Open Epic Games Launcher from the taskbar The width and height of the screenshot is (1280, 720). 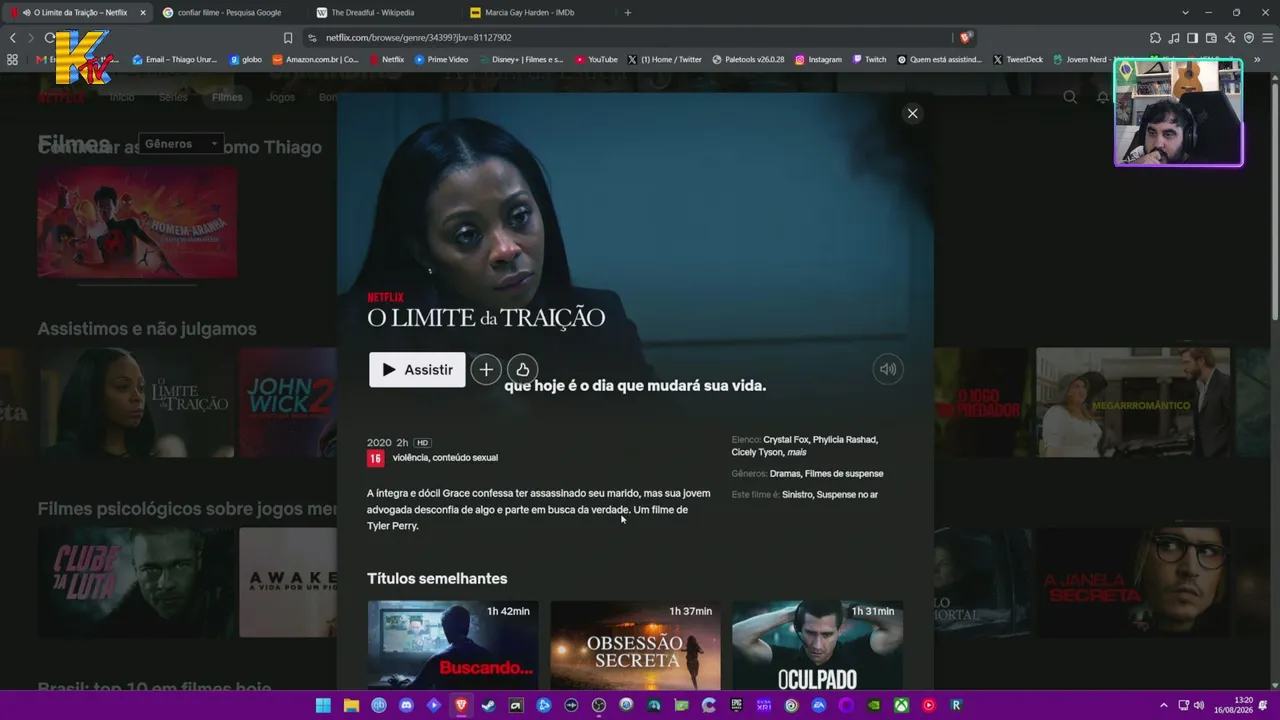[x=737, y=705]
